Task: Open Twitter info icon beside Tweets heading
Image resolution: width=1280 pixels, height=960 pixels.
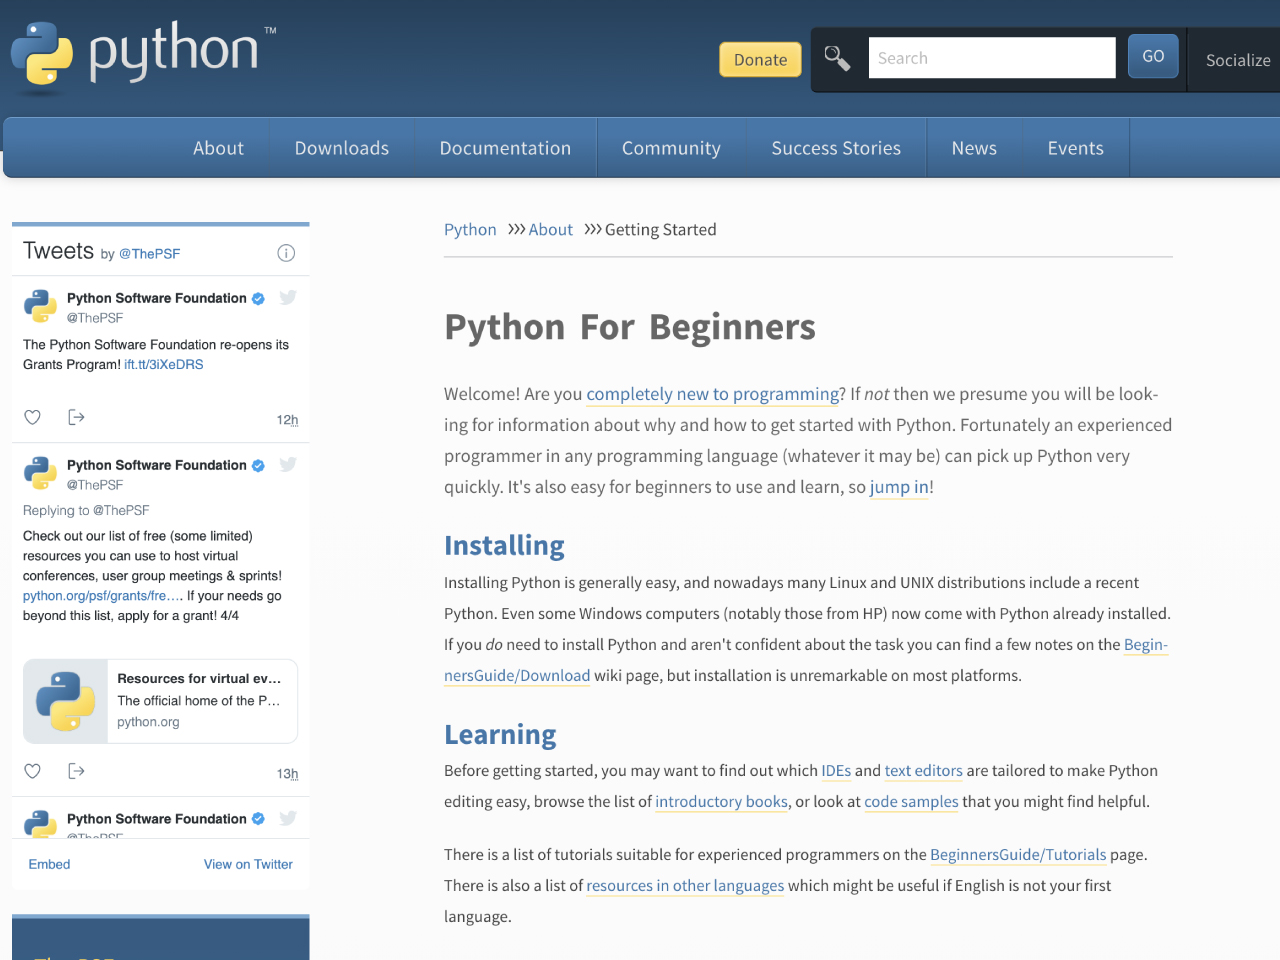Action: [x=286, y=253]
